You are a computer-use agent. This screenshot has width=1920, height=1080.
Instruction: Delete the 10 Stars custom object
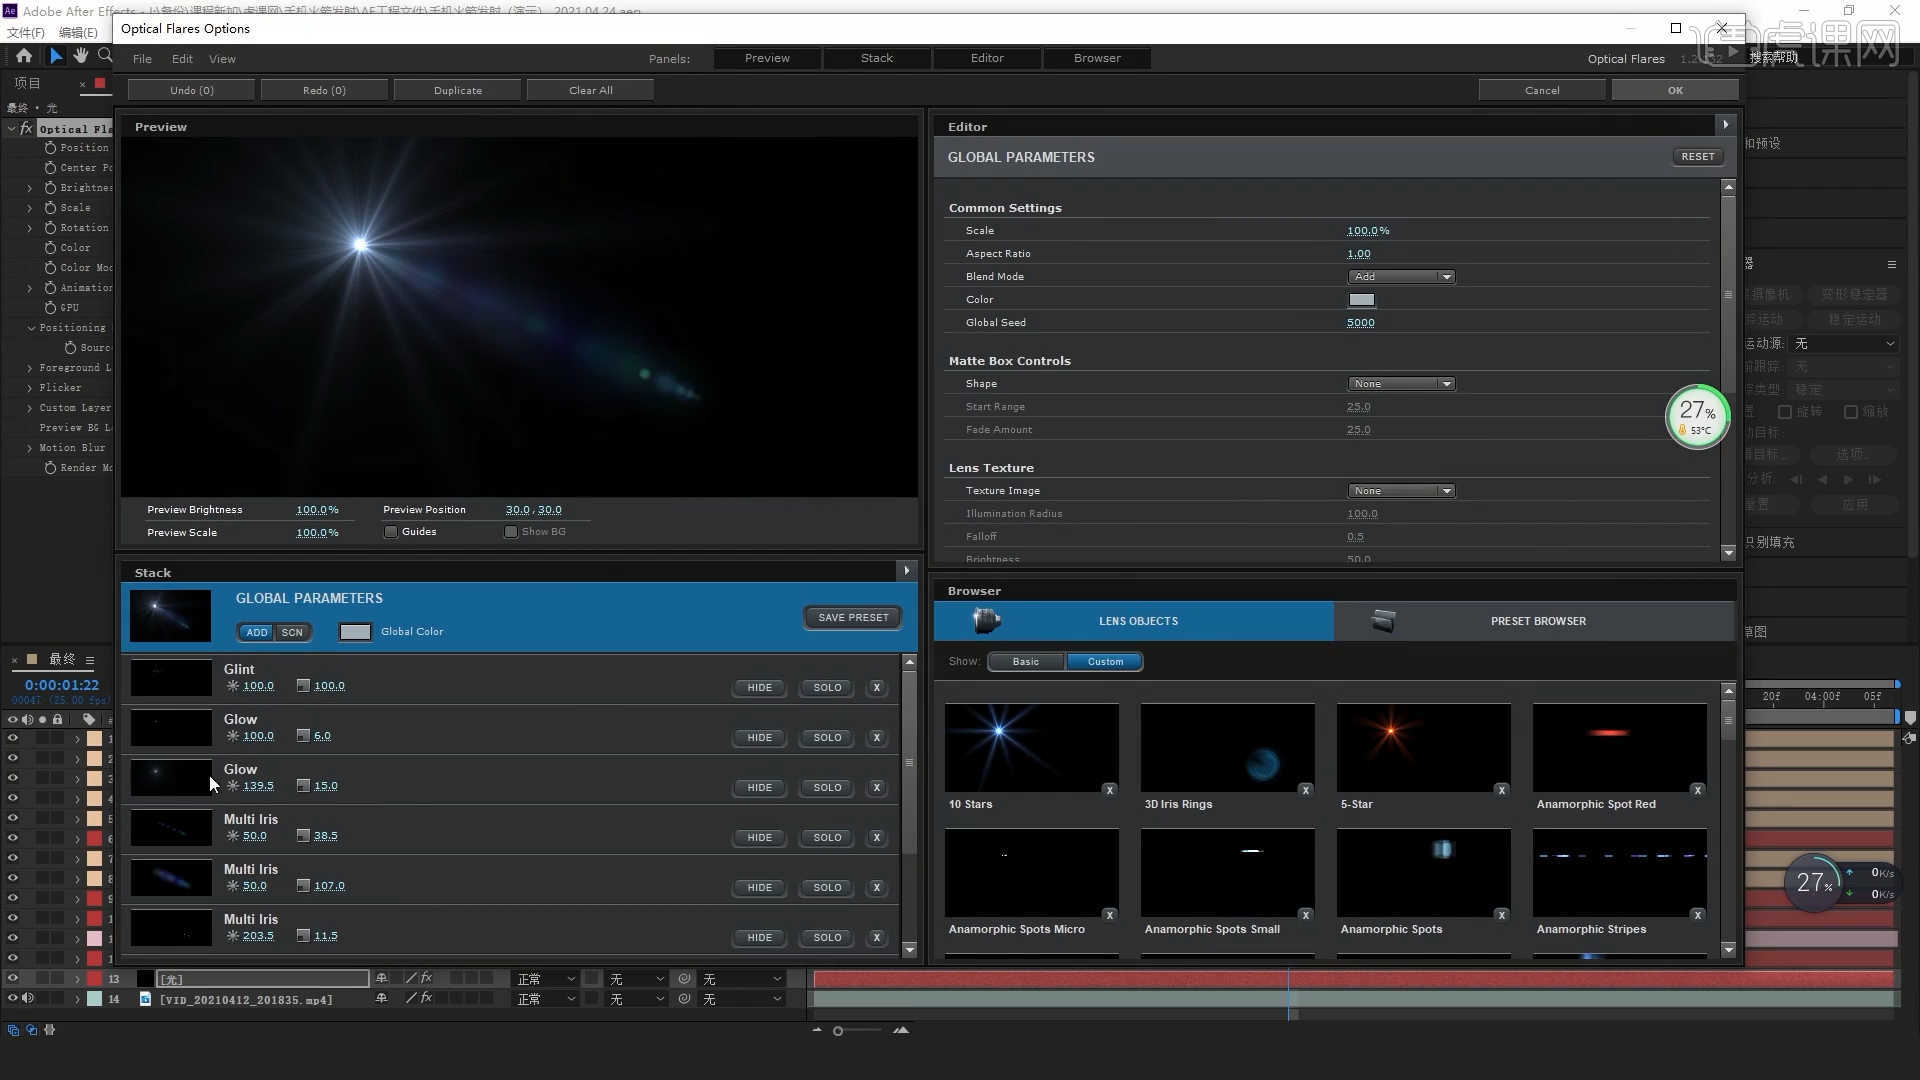point(1109,790)
